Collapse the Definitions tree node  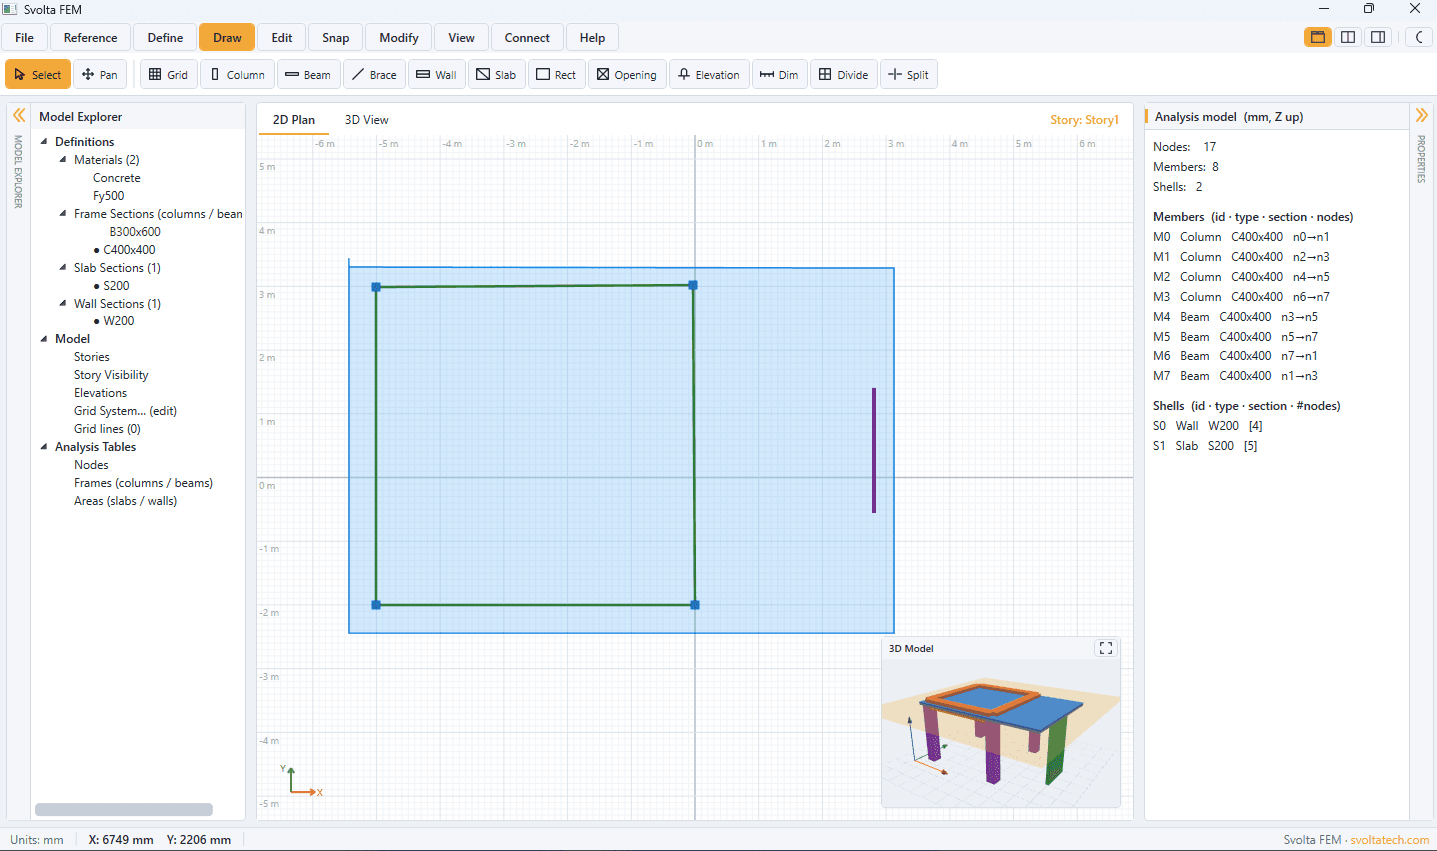click(44, 142)
